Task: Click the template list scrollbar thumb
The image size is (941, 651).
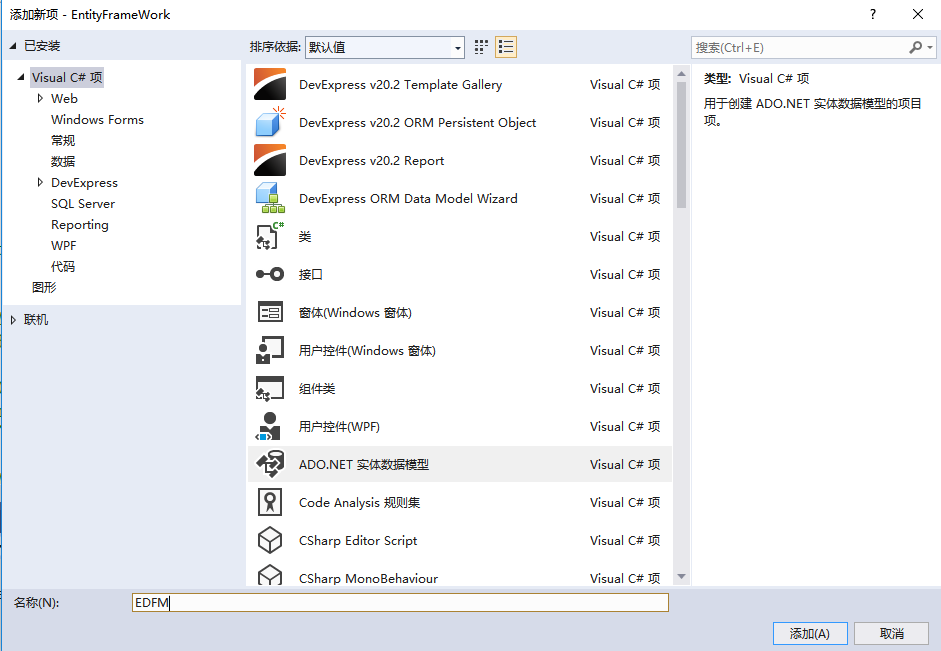Action: (x=681, y=145)
